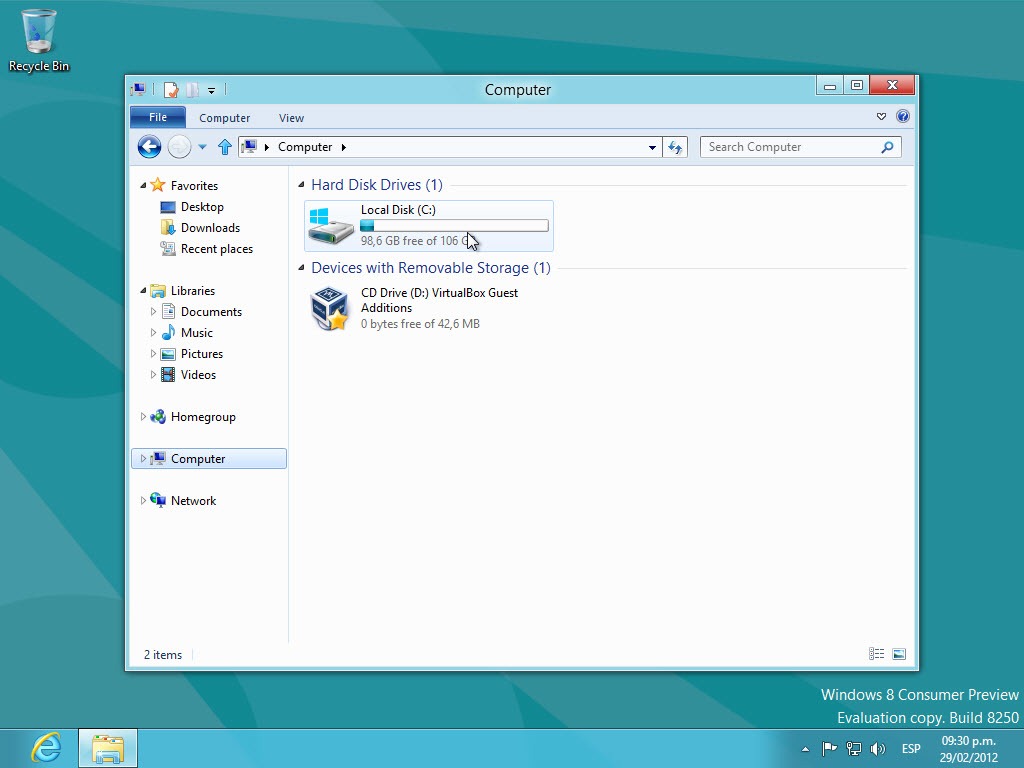Click the Local Disk usage bar

(x=454, y=225)
